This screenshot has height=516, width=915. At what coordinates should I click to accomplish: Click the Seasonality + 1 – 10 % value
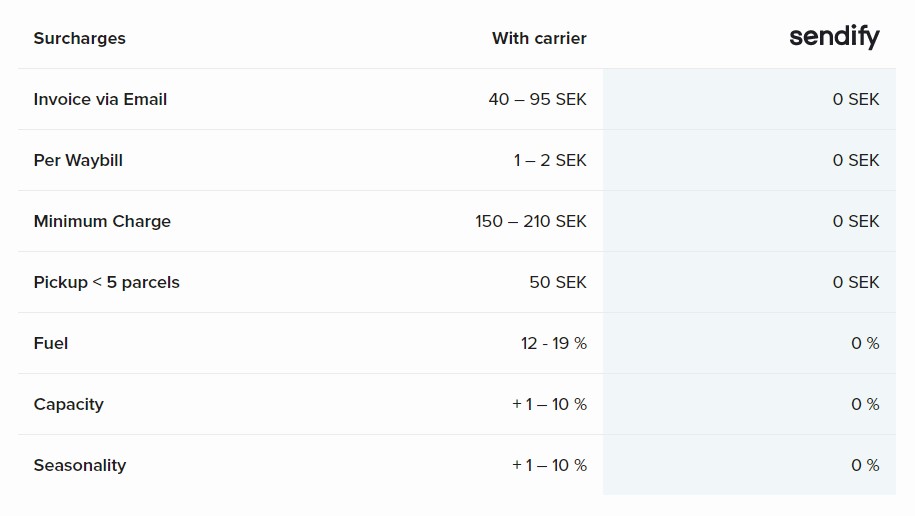549,465
